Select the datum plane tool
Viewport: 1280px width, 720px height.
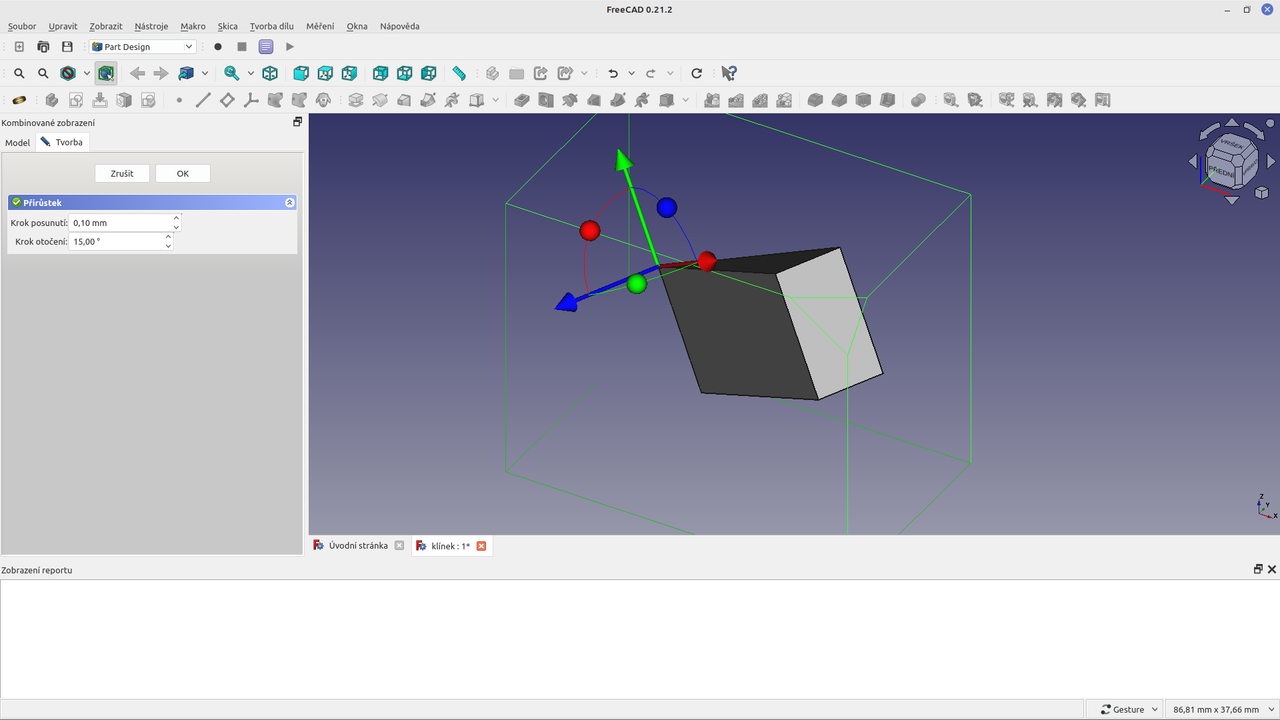[227, 100]
